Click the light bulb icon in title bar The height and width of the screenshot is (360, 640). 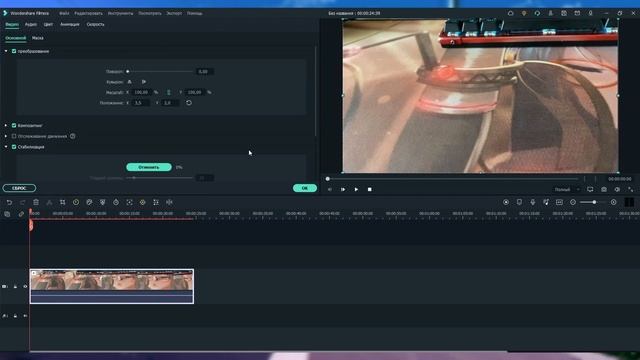tap(524, 13)
